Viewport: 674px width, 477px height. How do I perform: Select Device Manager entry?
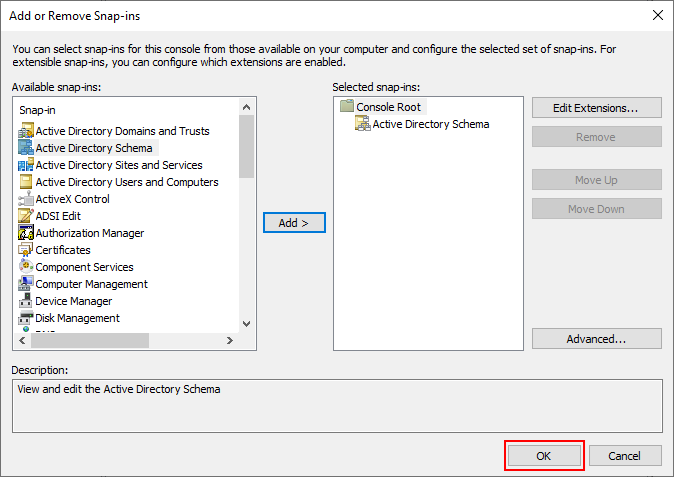74,301
